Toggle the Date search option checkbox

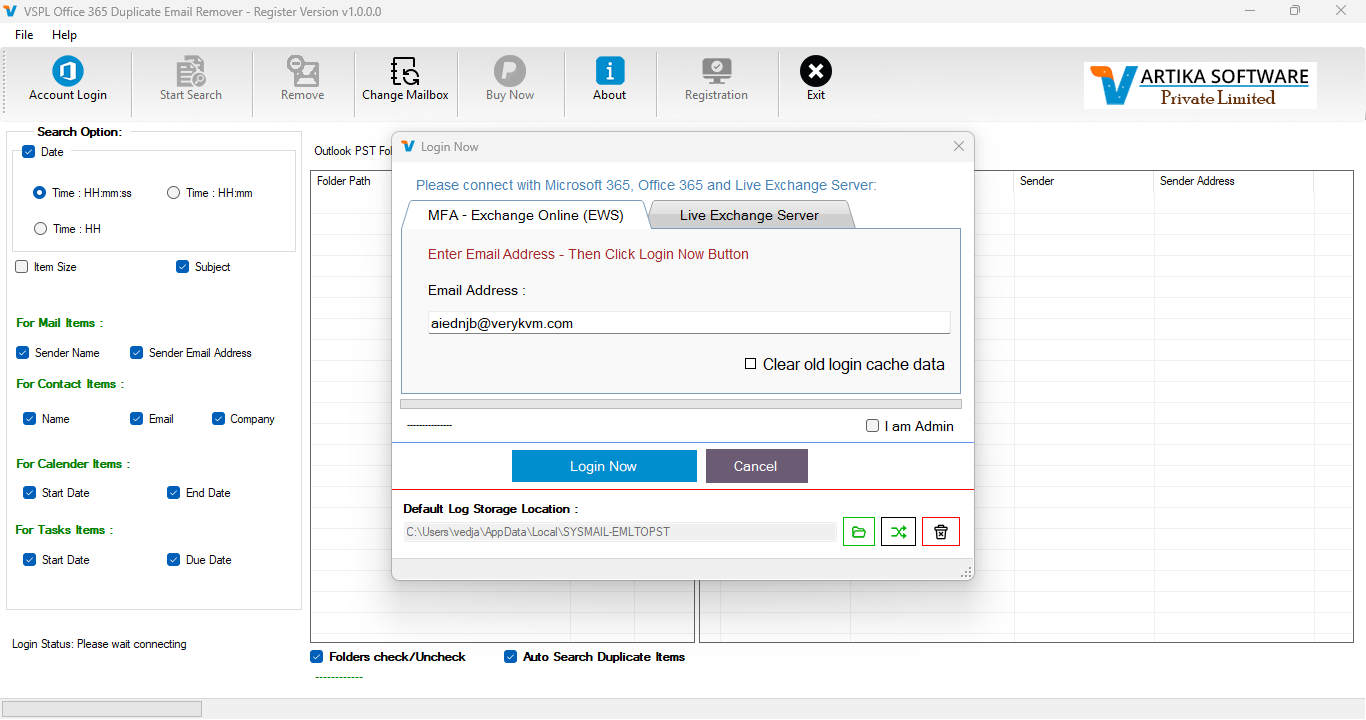point(28,152)
